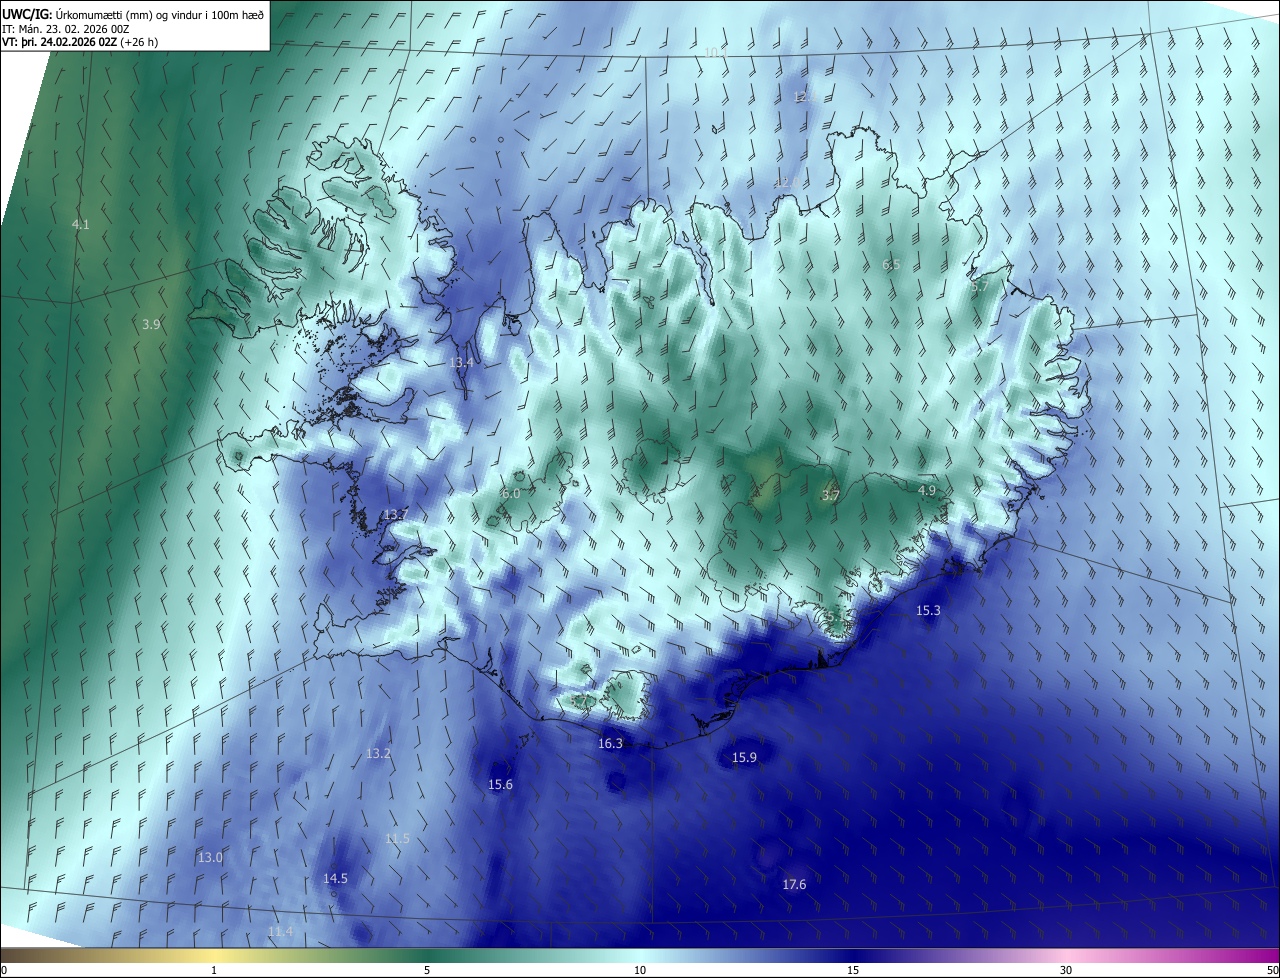The height and width of the screenshot is (978, 1280).
Task: Click the 15.3 value label
Action: (x=928, y=610)
